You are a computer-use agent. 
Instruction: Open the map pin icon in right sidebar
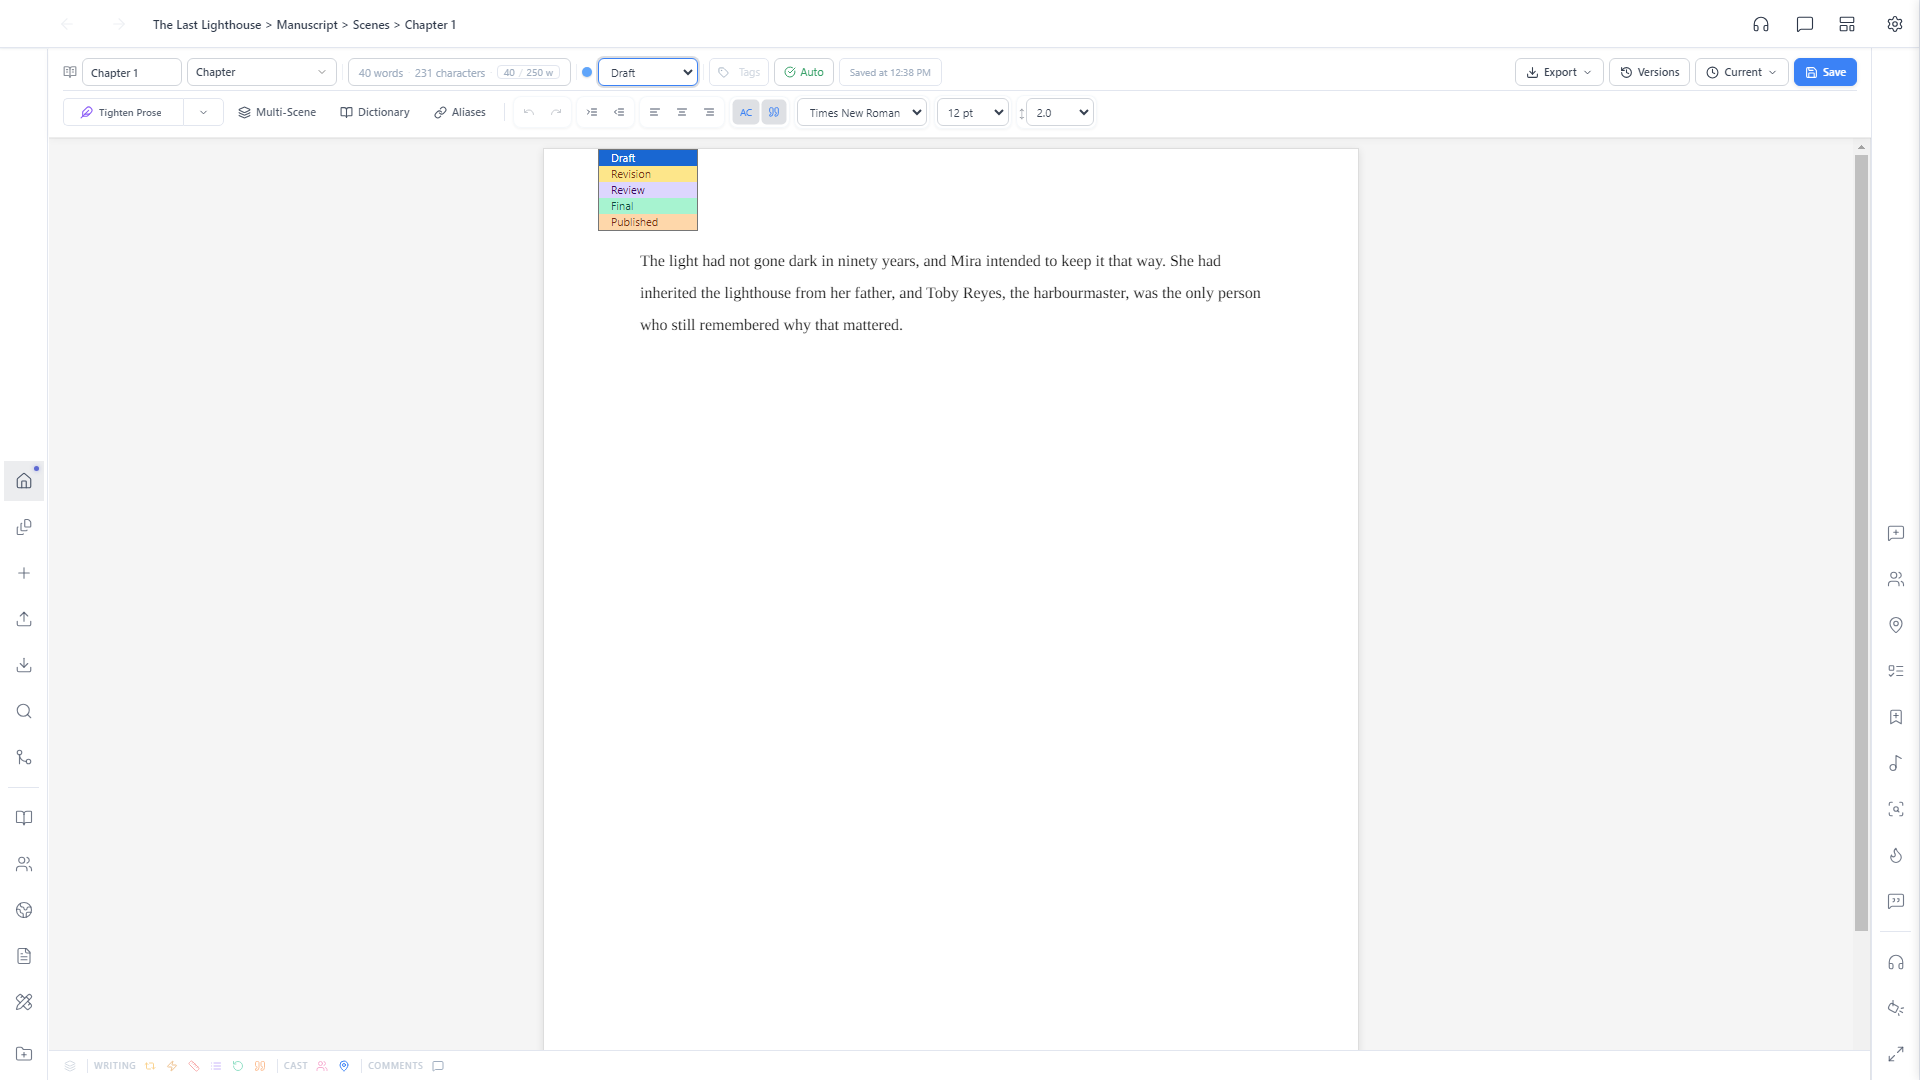[1896, 625]
